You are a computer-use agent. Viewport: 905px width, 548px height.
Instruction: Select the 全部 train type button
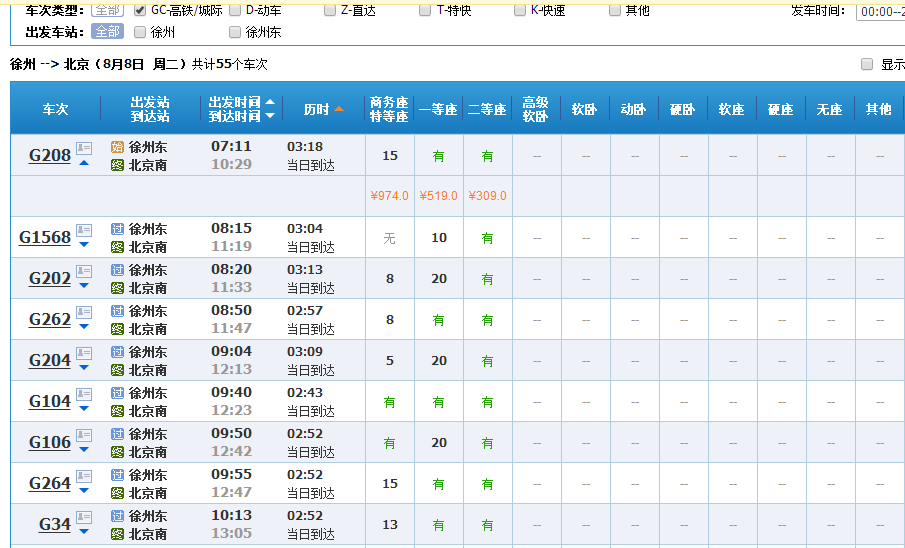(107, 10)
